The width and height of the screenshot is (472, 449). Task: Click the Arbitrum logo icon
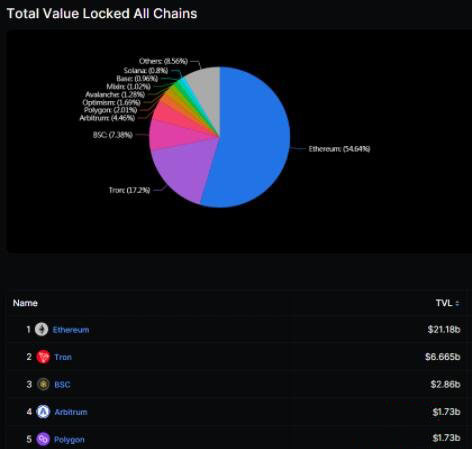pos(43,412)
